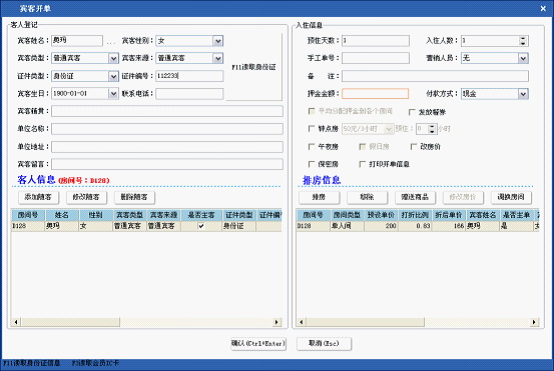Open the 50元/3小时 hourly rate dropdown

(389, 129)
